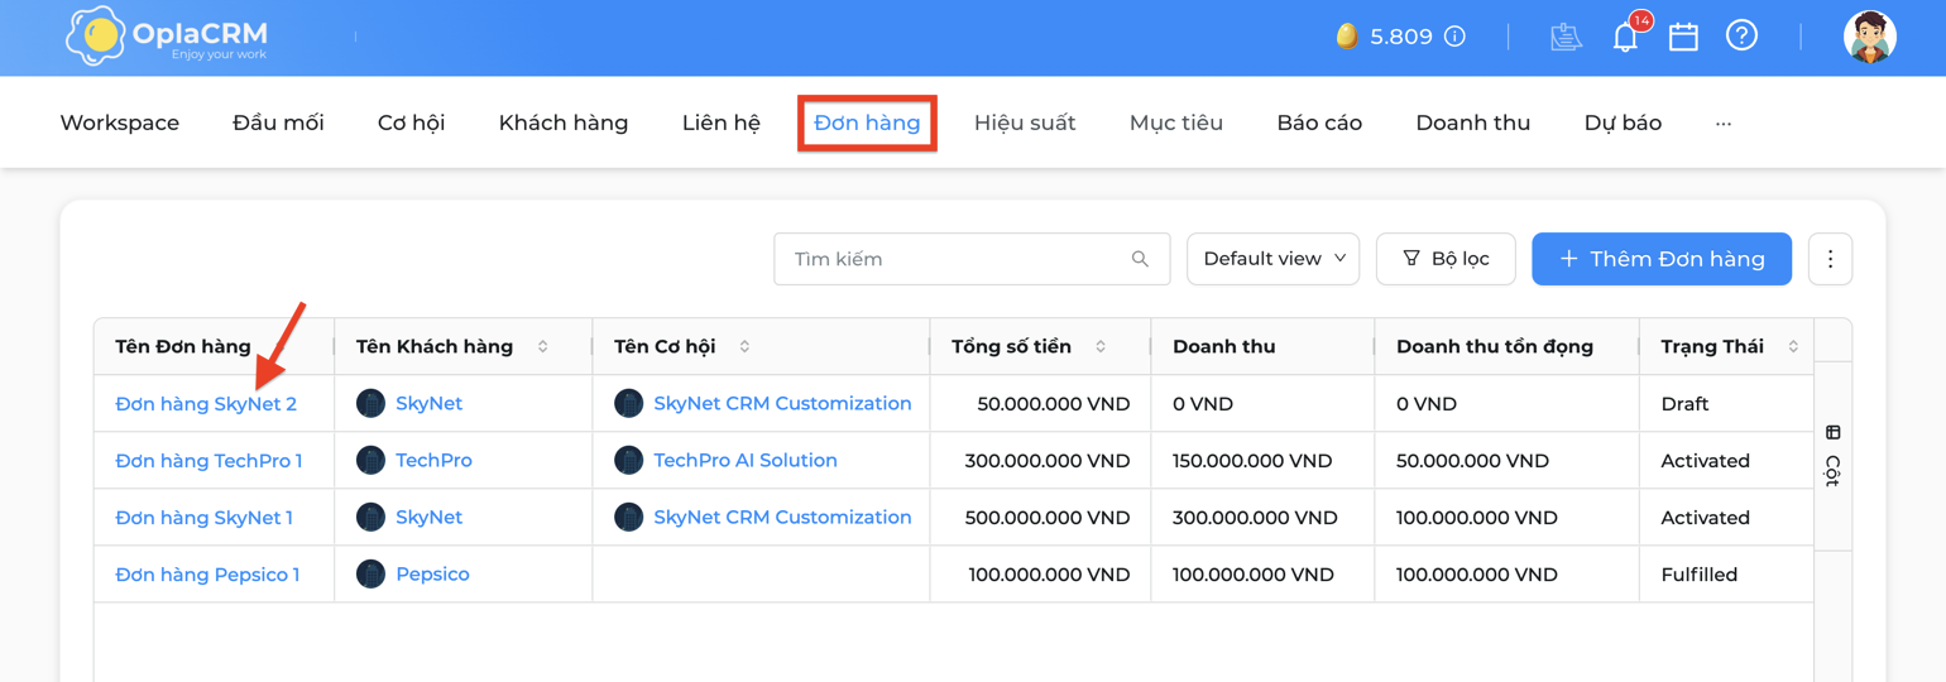Open order Đơn hàng TechPro 1
The height and width of the screenshot is (682, 1946).
point(209,461)
